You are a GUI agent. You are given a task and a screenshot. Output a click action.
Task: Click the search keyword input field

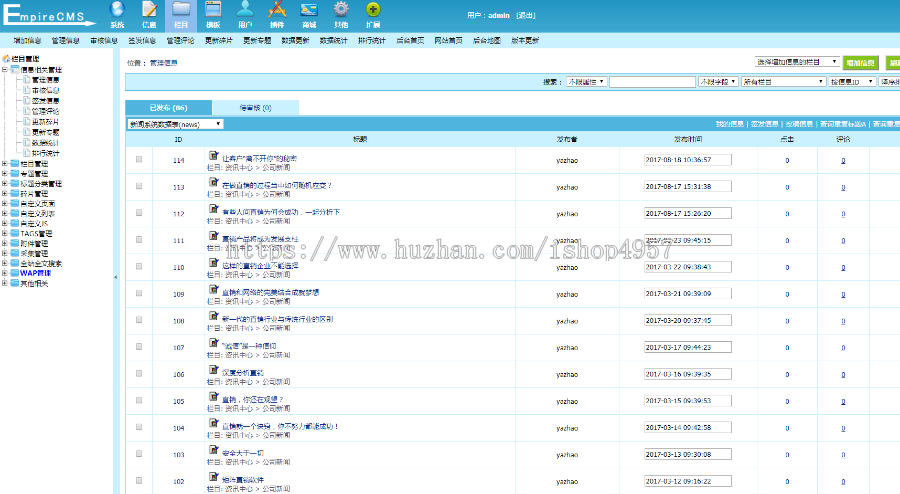(652, 82)
